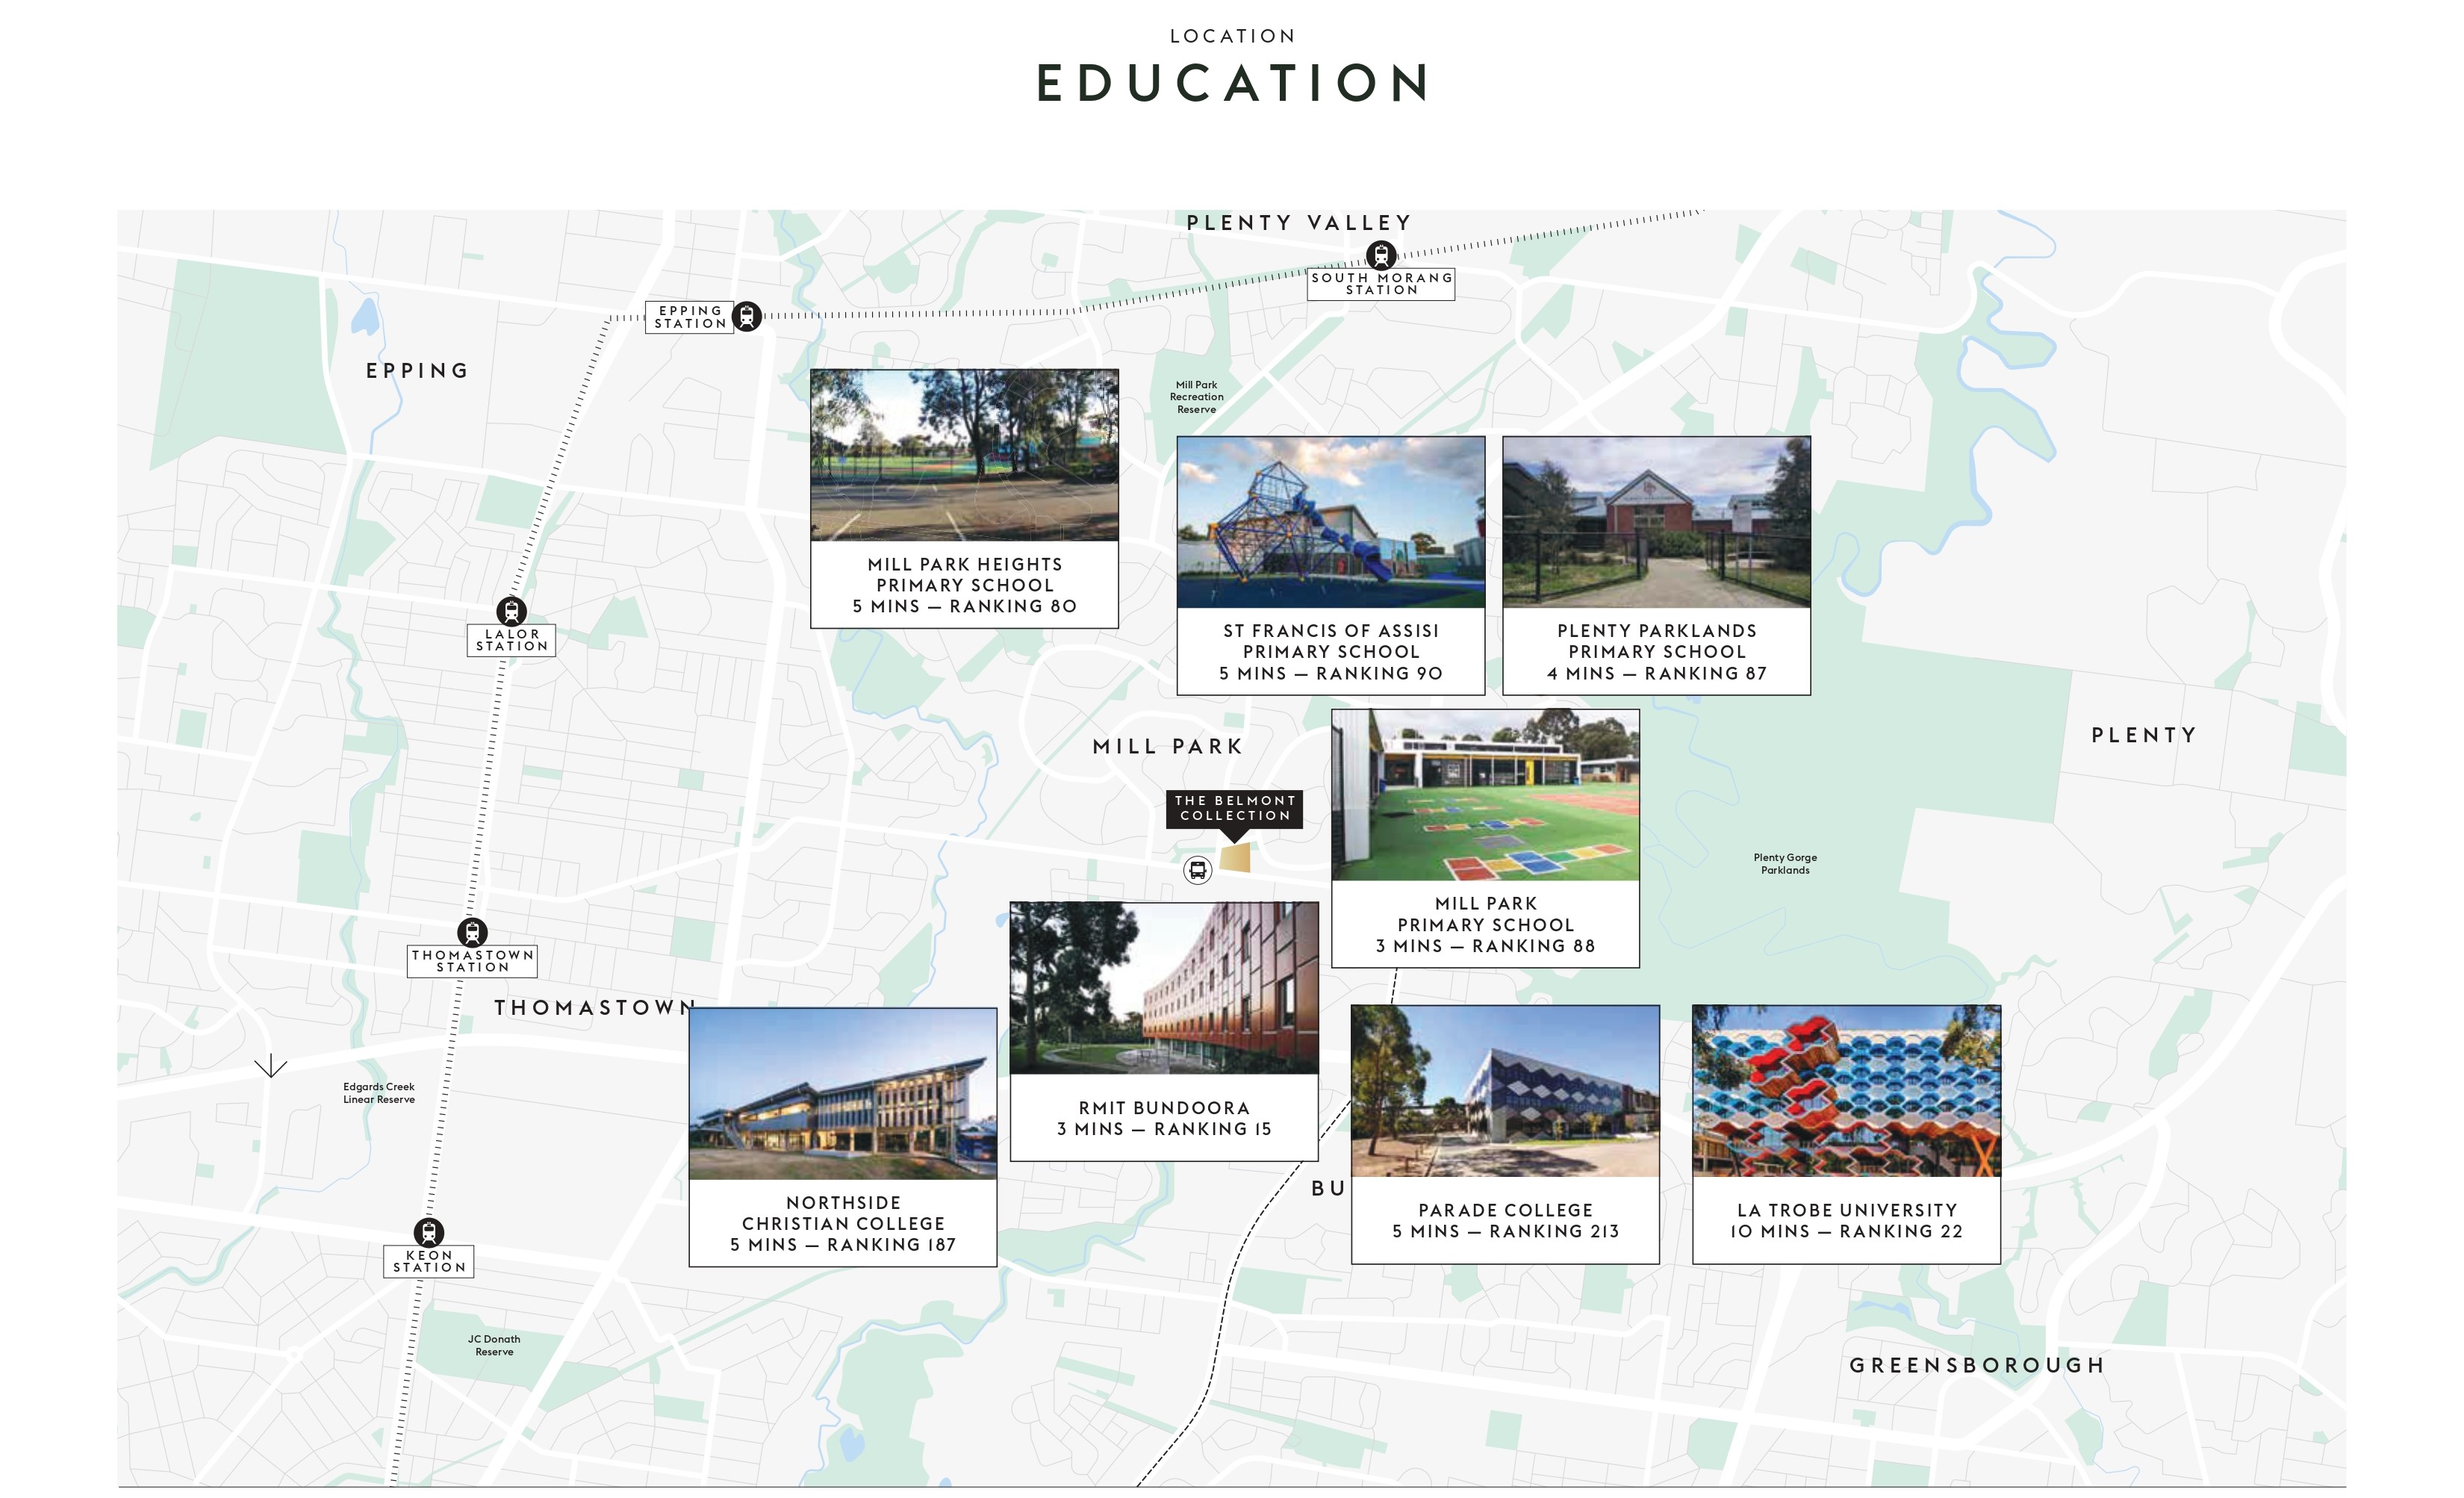Click the Mill Park Recreation Reserve label
This screenshot has height=1498, width=2464.
[x=1196, y=397]
